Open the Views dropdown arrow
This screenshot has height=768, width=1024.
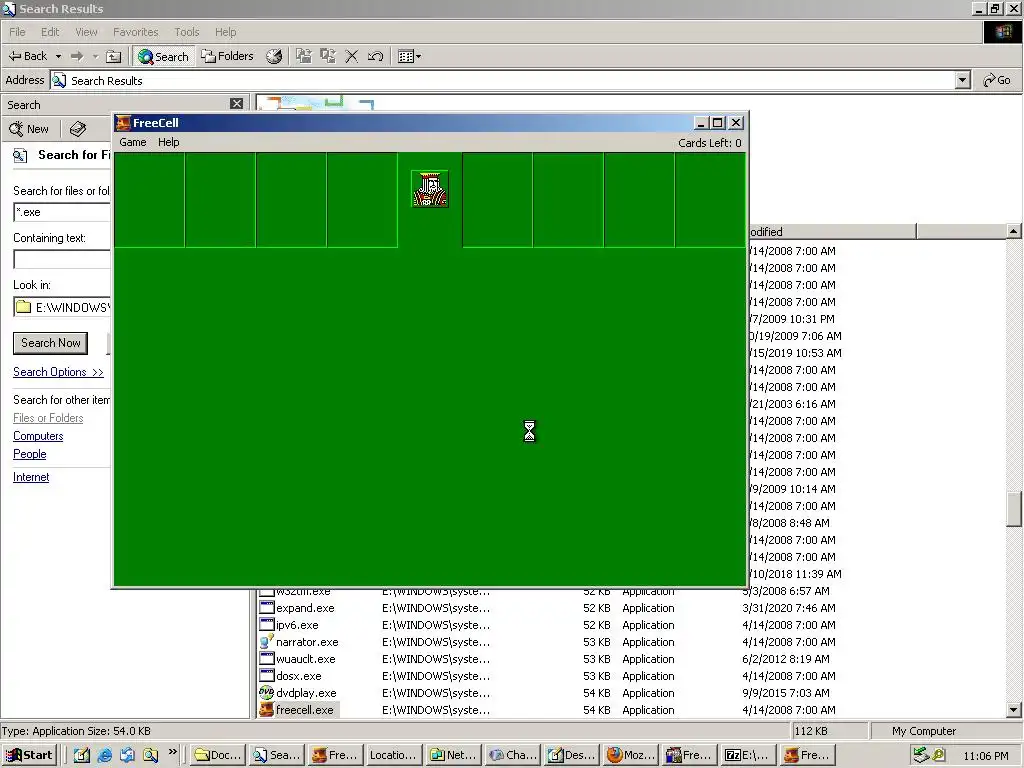(x=419, y=56)
